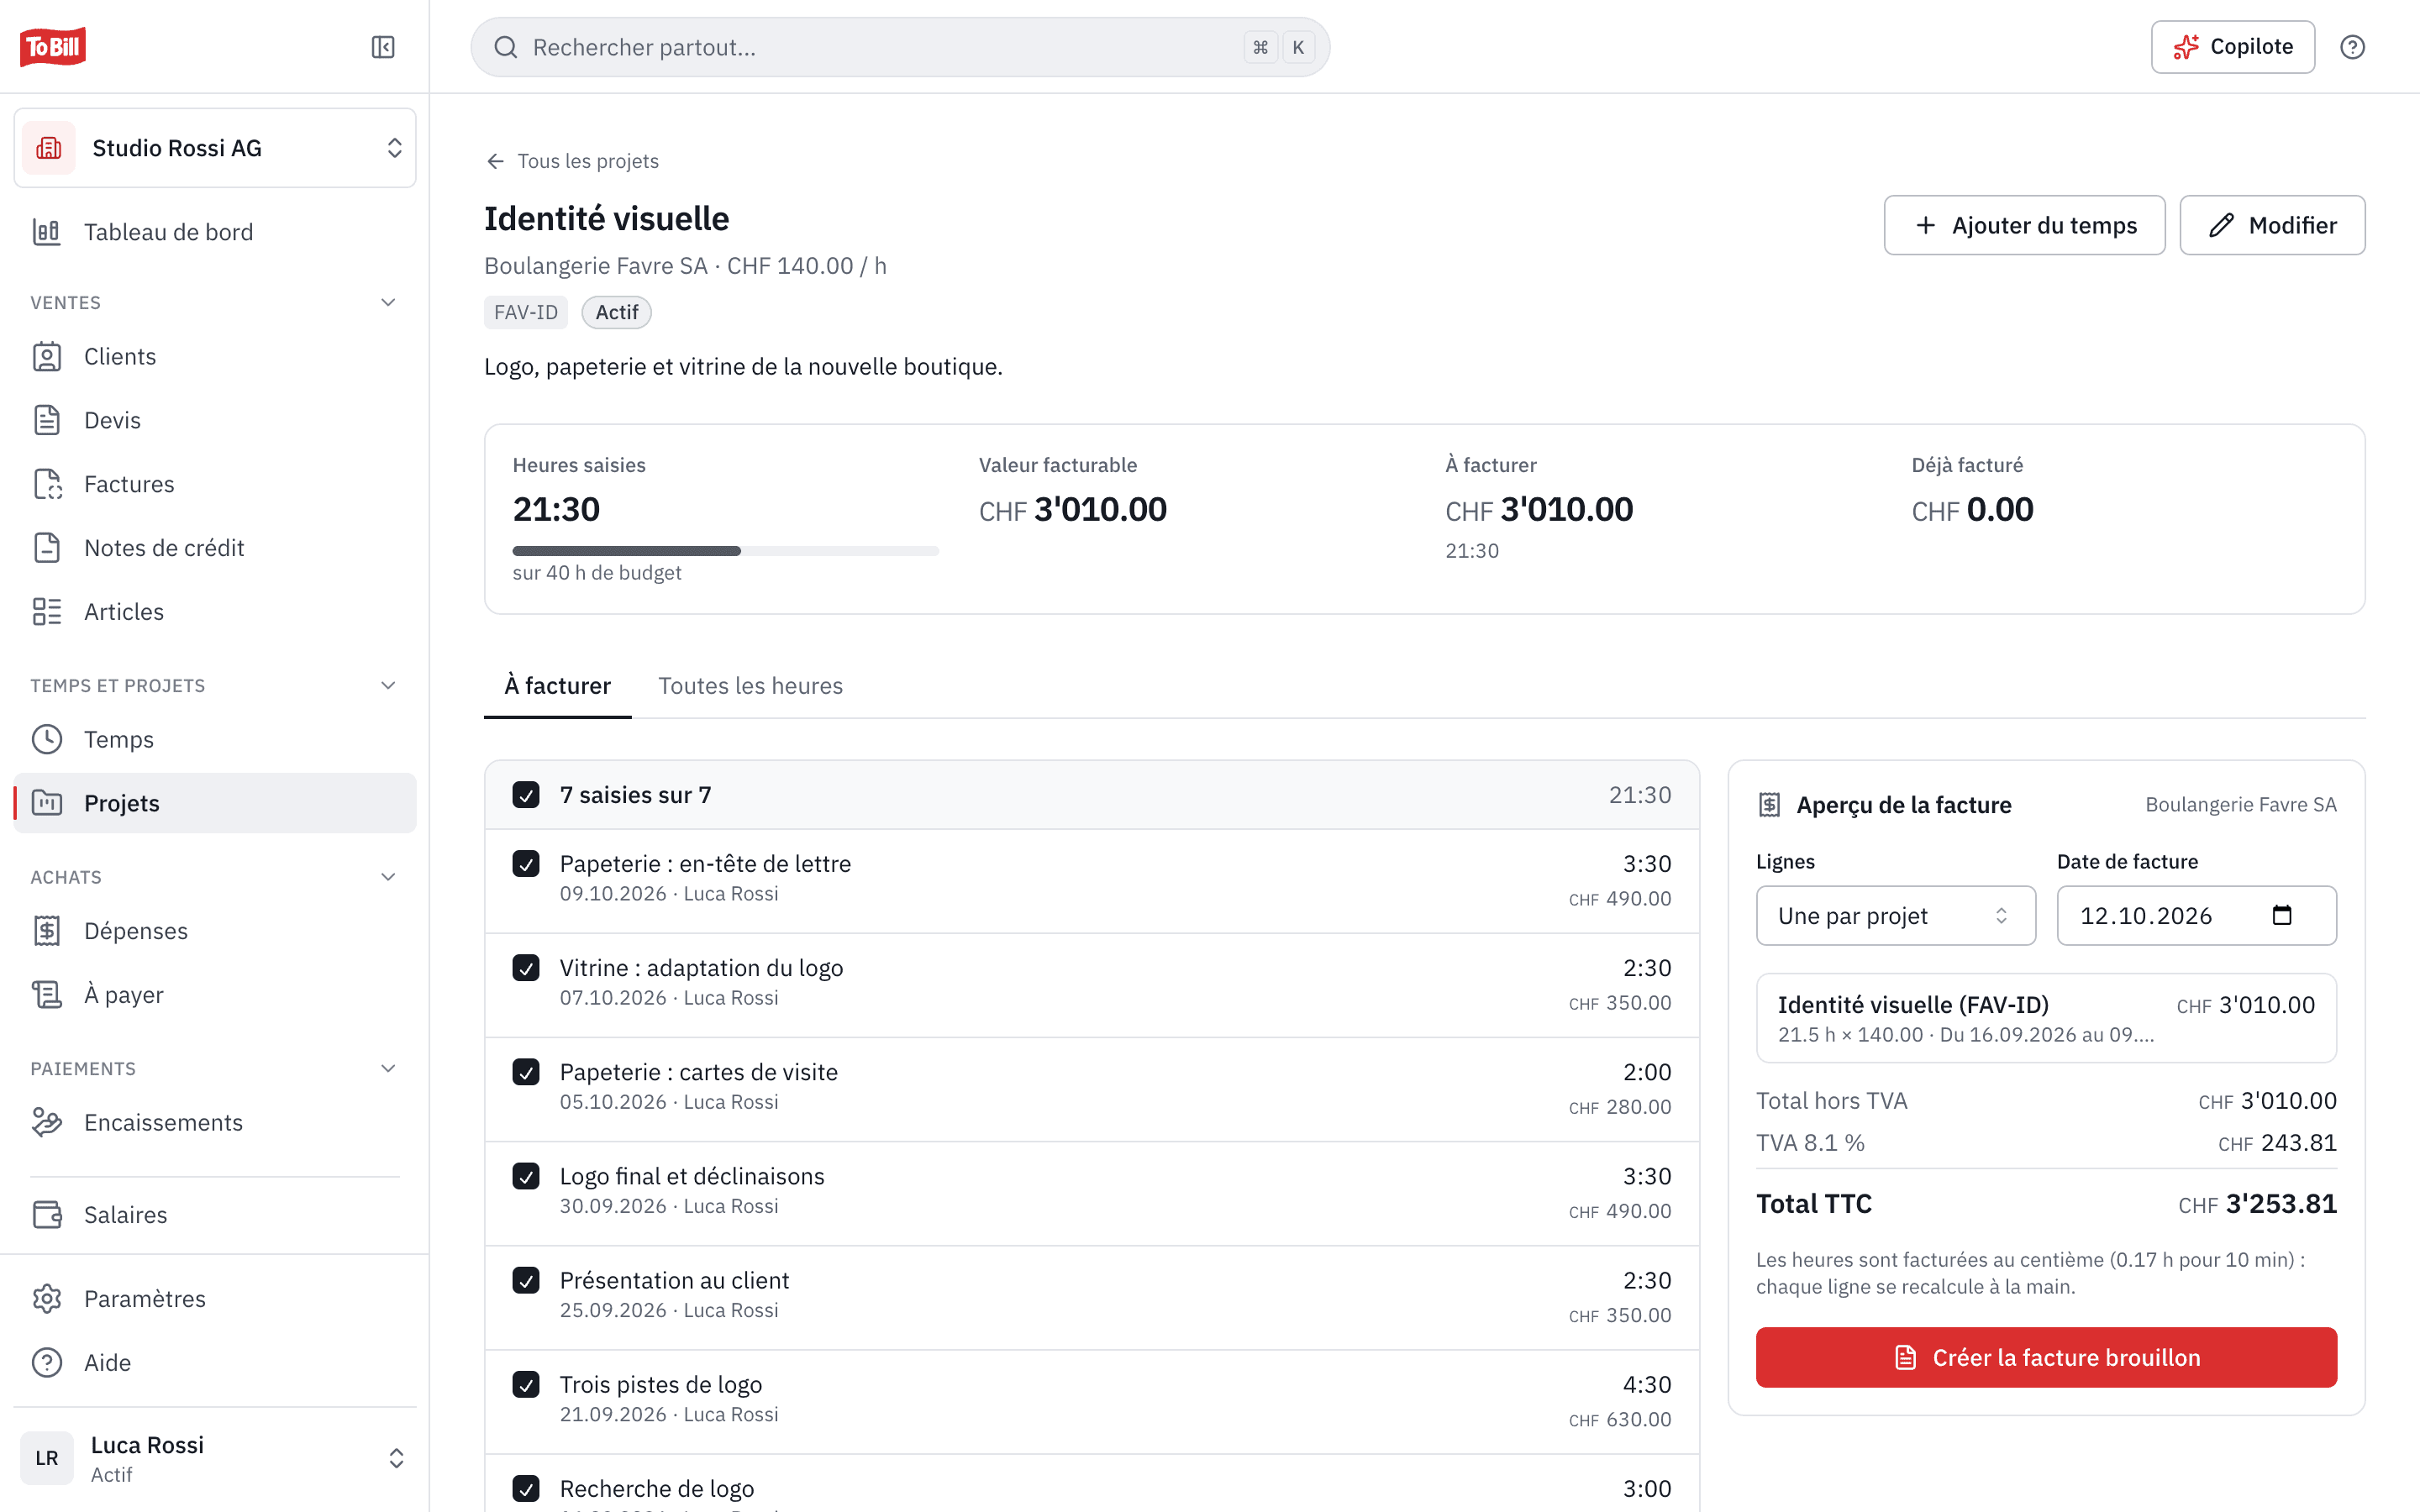This screenshot has height=1512, width=2420.
Task: Open Paramètres settings
Action: click(215, 1299)
